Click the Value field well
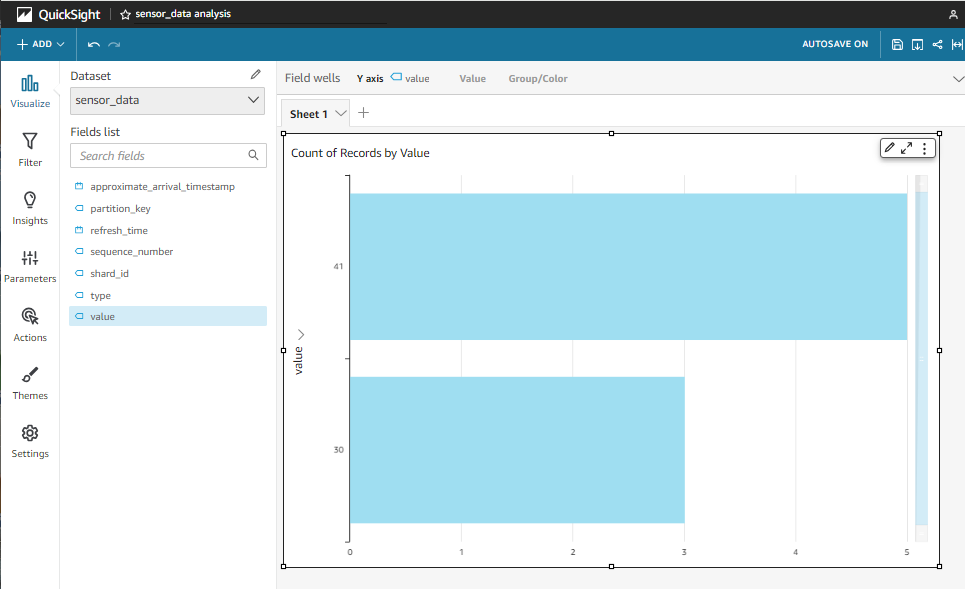The image size is (965, 589). point(473,79)
